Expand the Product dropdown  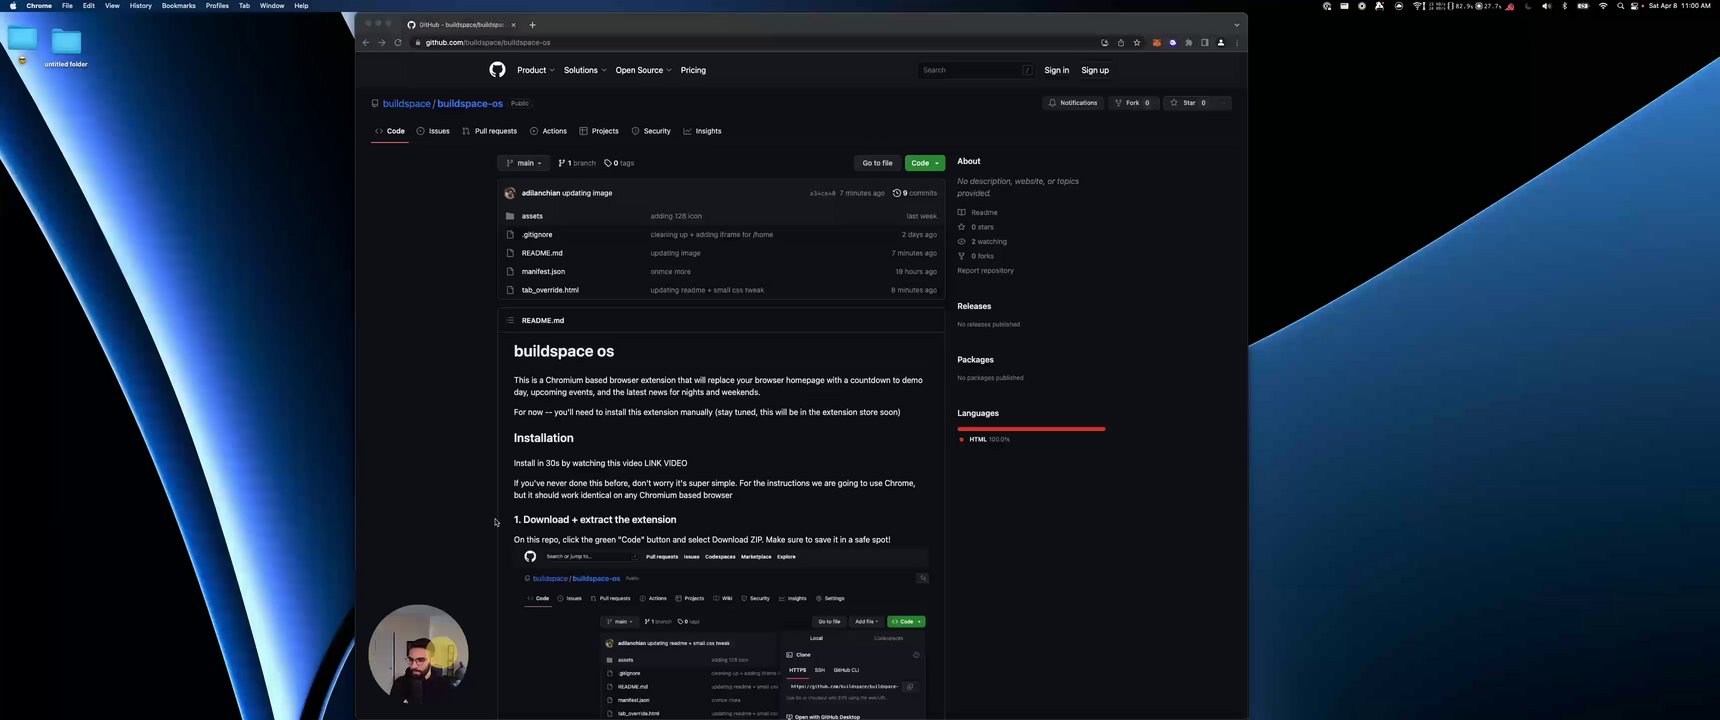(x=536, y=70)
